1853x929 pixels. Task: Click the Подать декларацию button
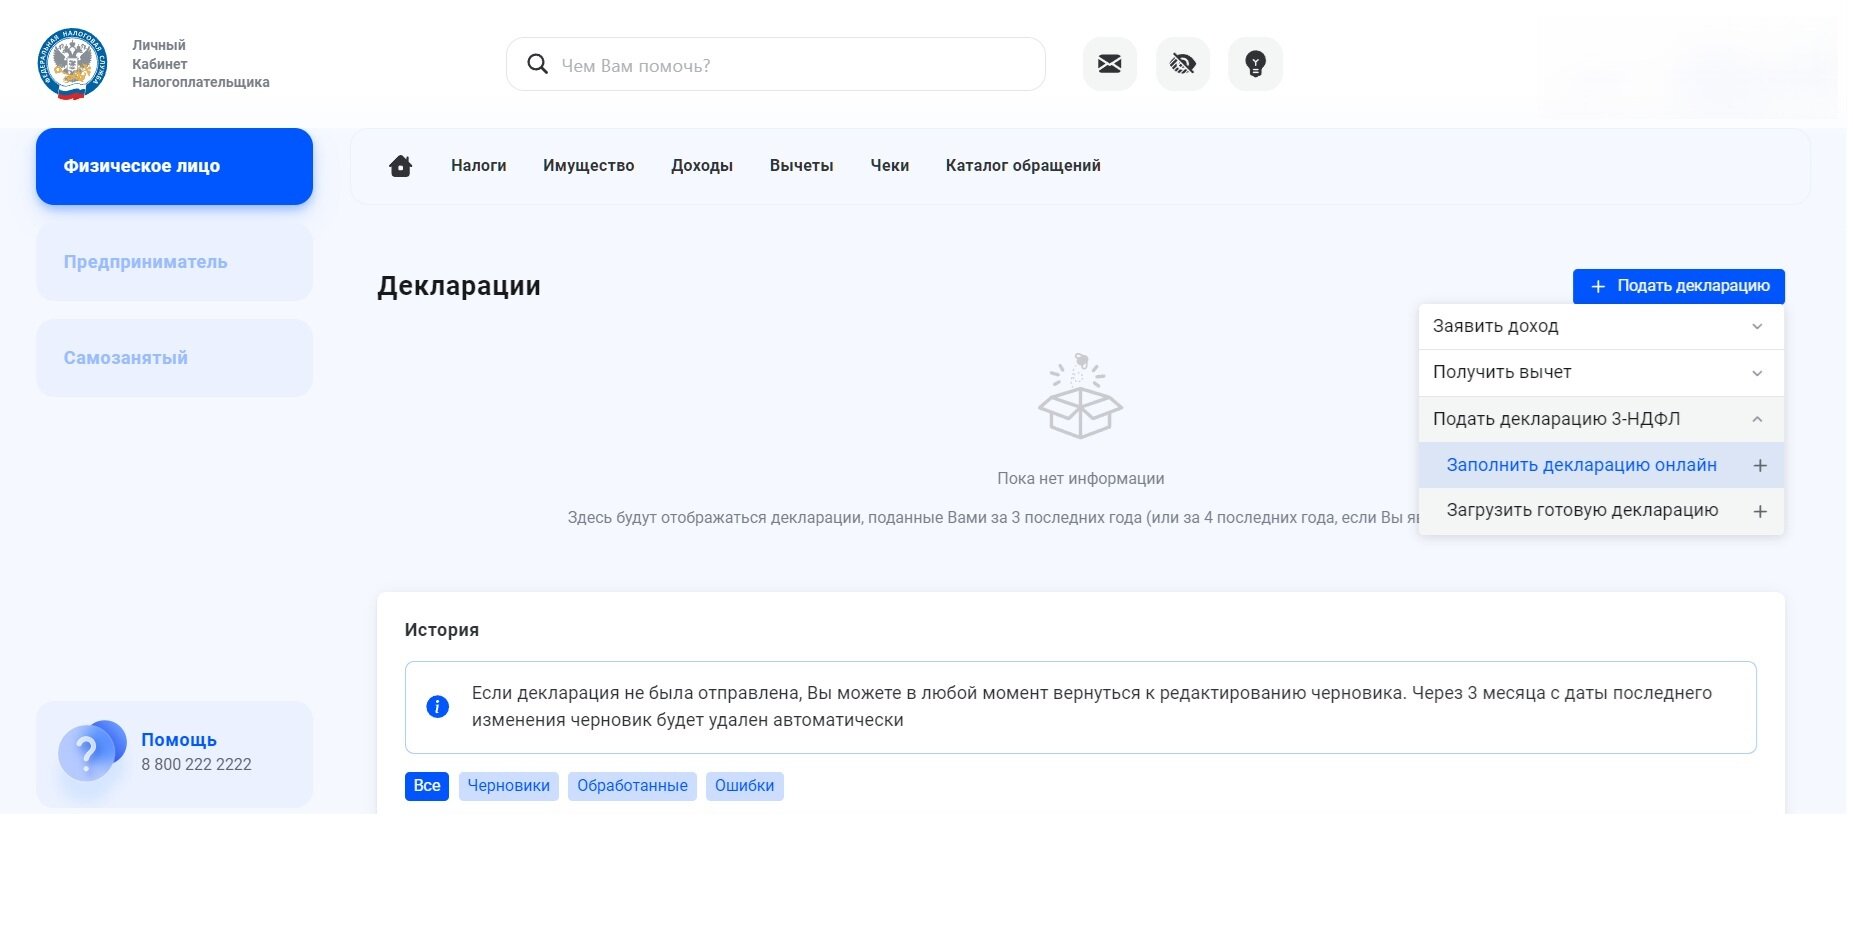[x=1678, y=286]
